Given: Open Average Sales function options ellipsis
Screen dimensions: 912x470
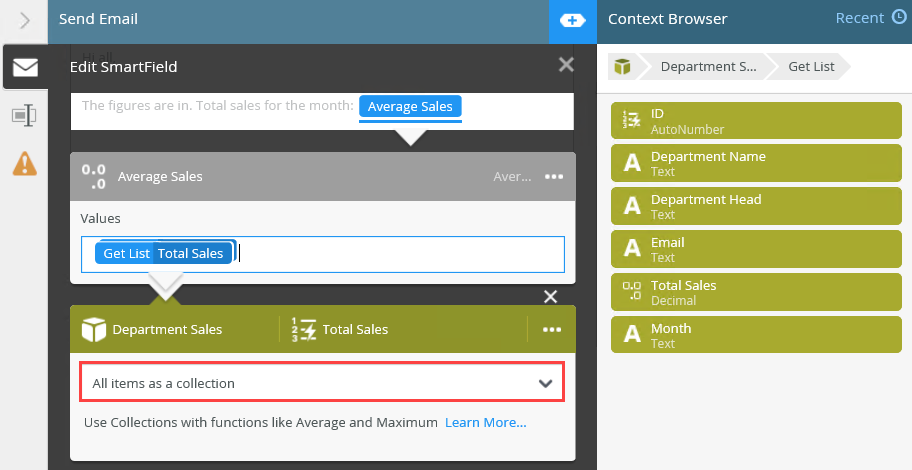Looking at the screenshot, I should (554, 177).
